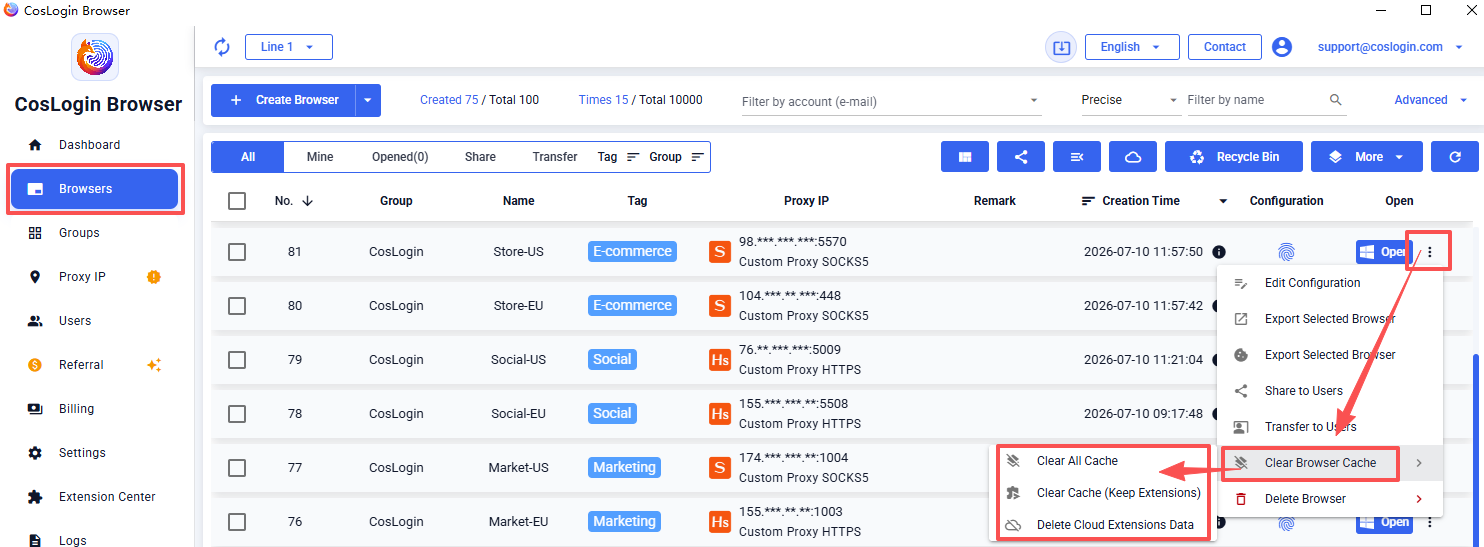1484x547 pixels.
Task: Expand the Clear Browser Cache submenu
Action: (x=1330, y=463)
